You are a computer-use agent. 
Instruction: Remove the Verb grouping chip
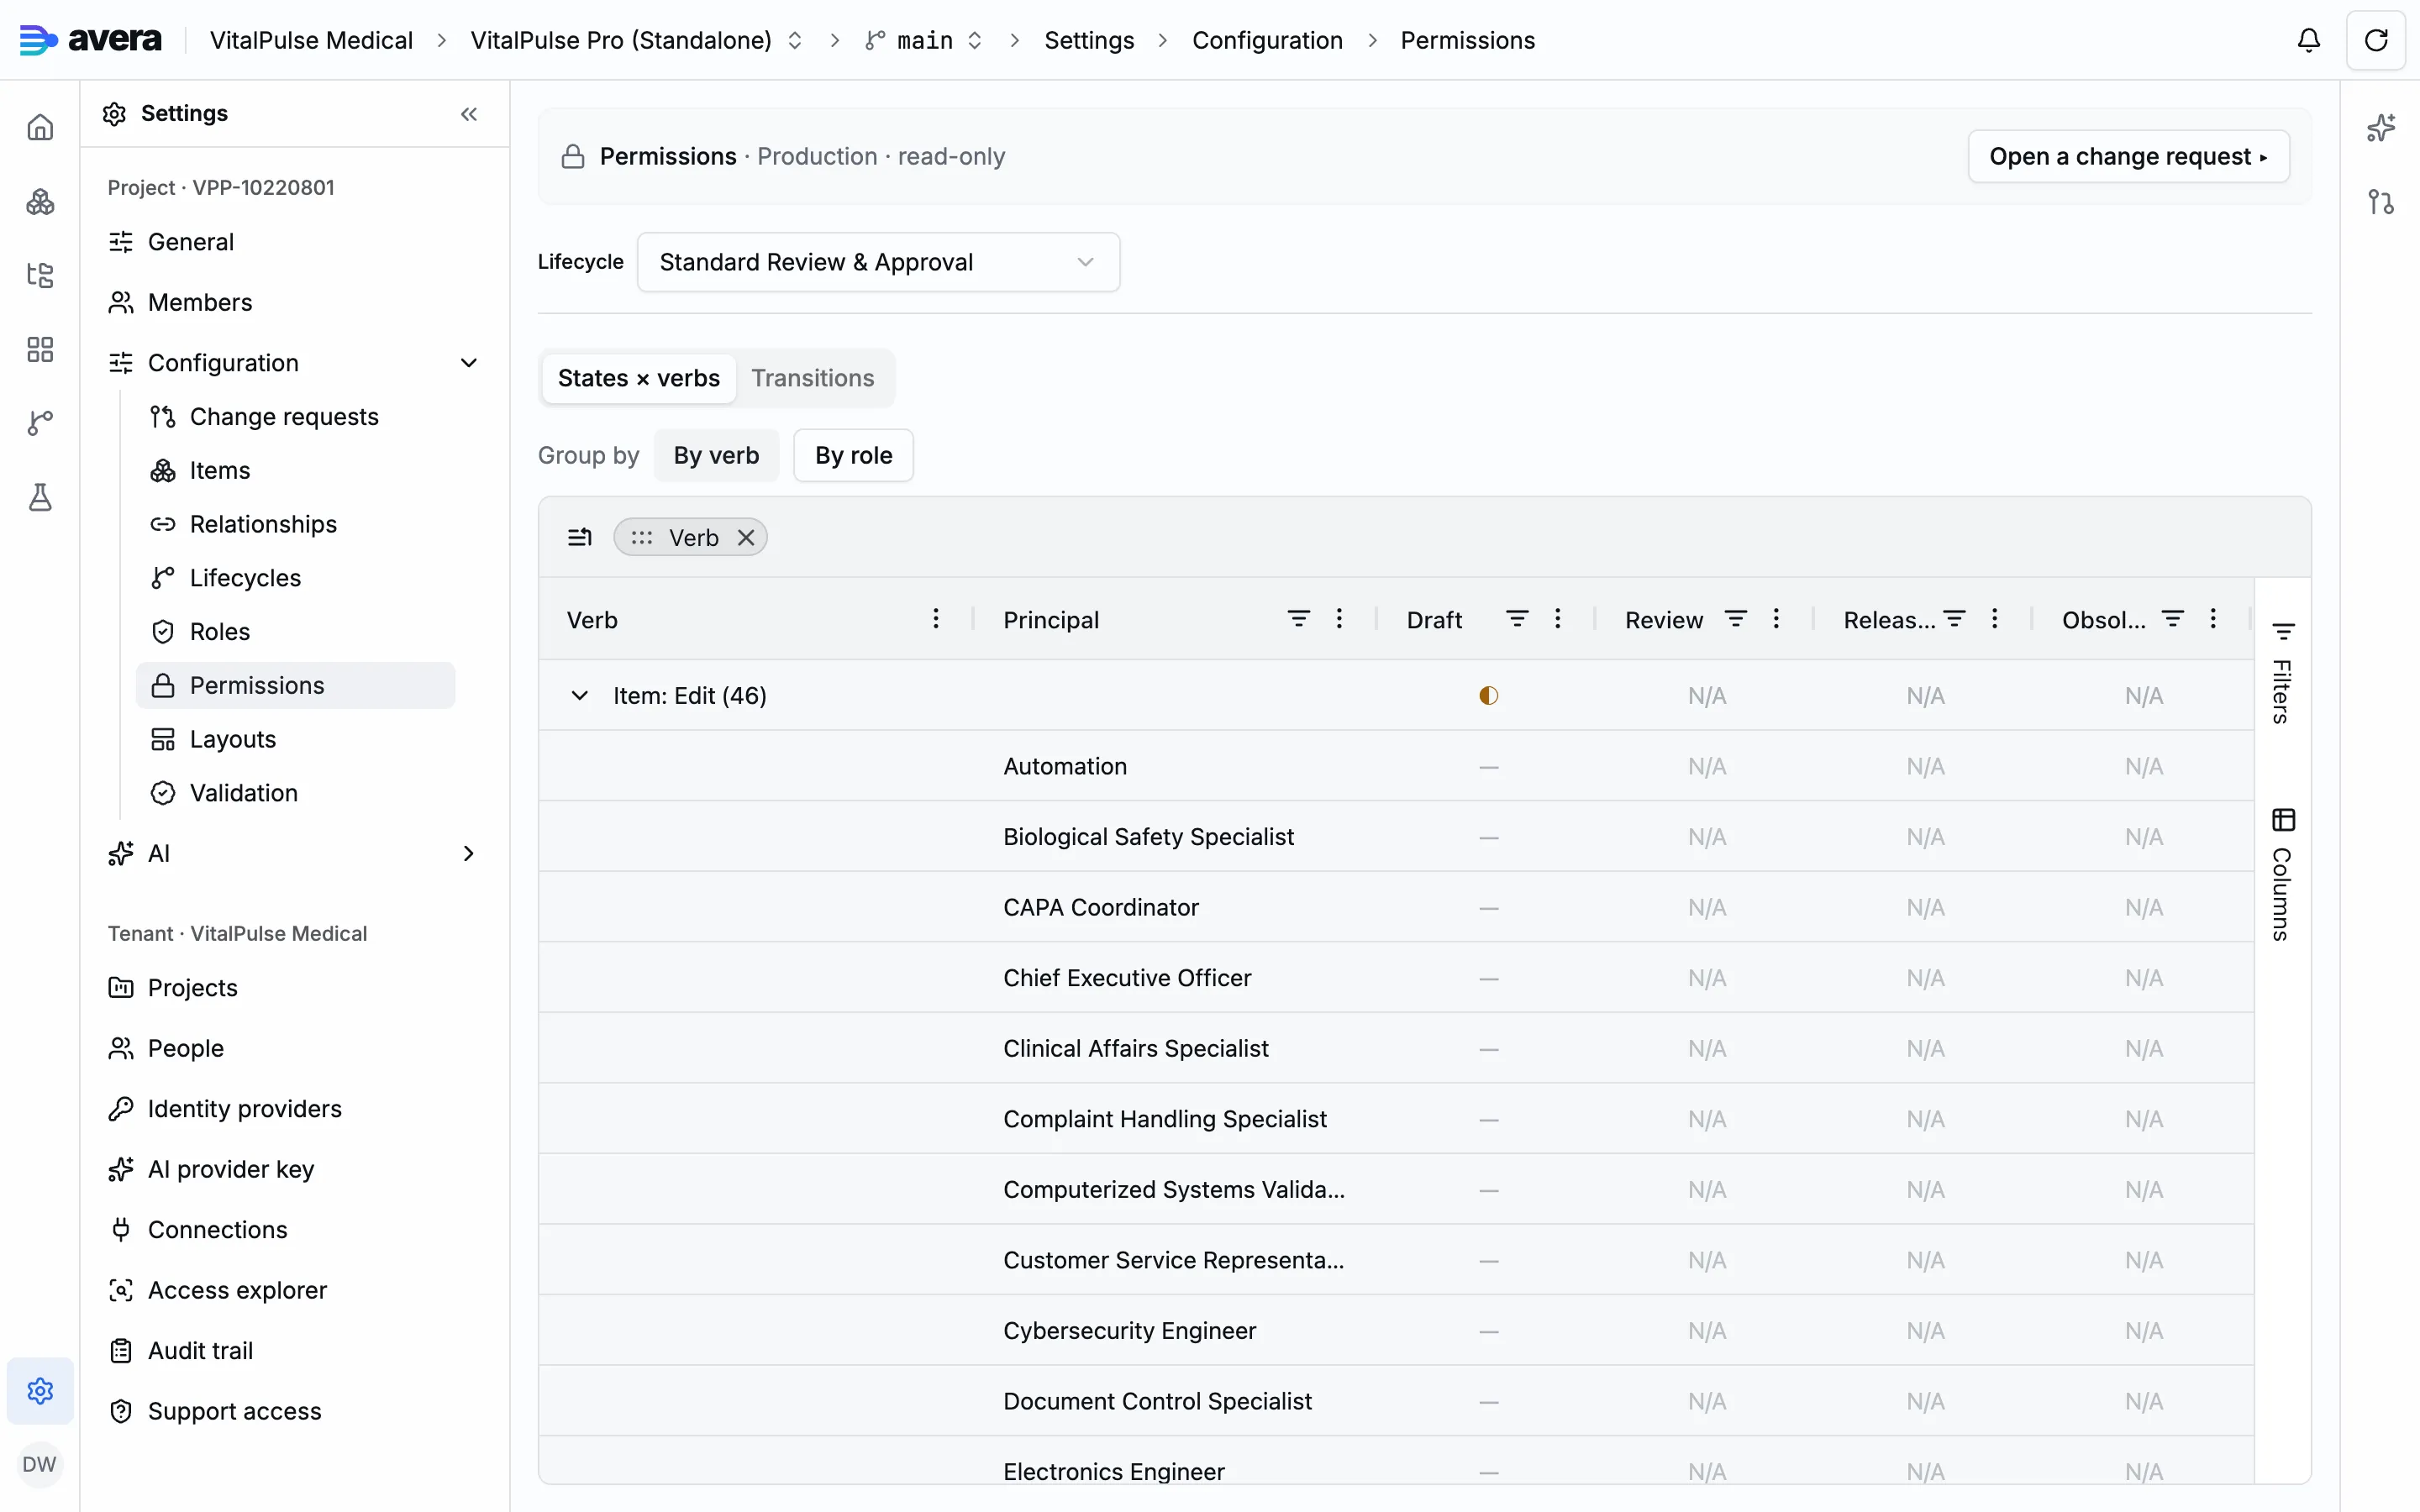click(x=746, y=537)
